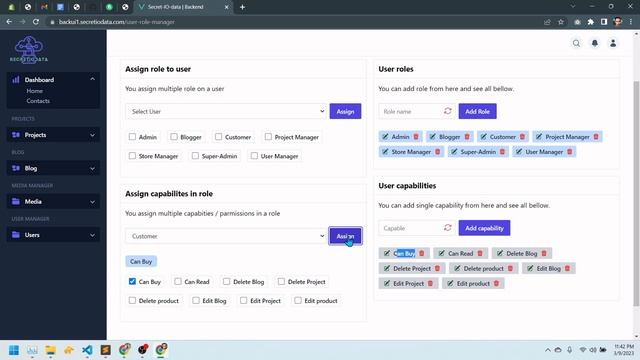This screenshot has width=640, height=360.
Task: Expand the Blog sidebar menu
Action: [x=53, y=168]
